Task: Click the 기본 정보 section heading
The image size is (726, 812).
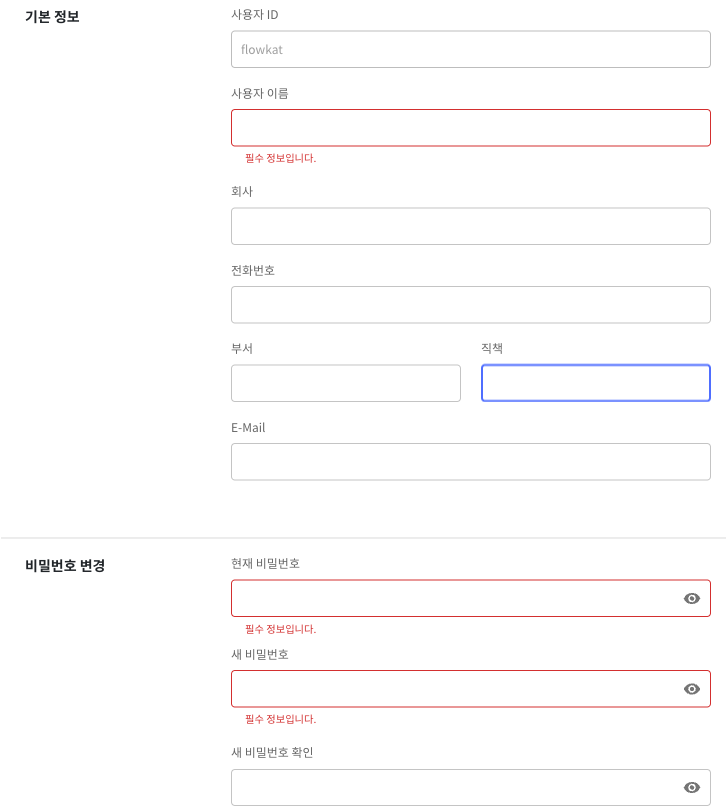Action: coord(52,17)
